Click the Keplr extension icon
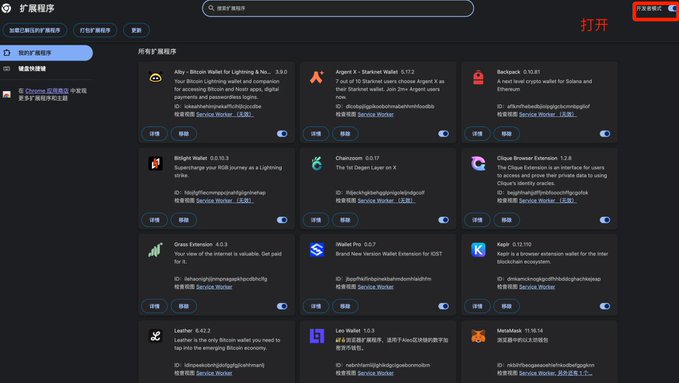679x383 pixels. (x=478, y=250)
